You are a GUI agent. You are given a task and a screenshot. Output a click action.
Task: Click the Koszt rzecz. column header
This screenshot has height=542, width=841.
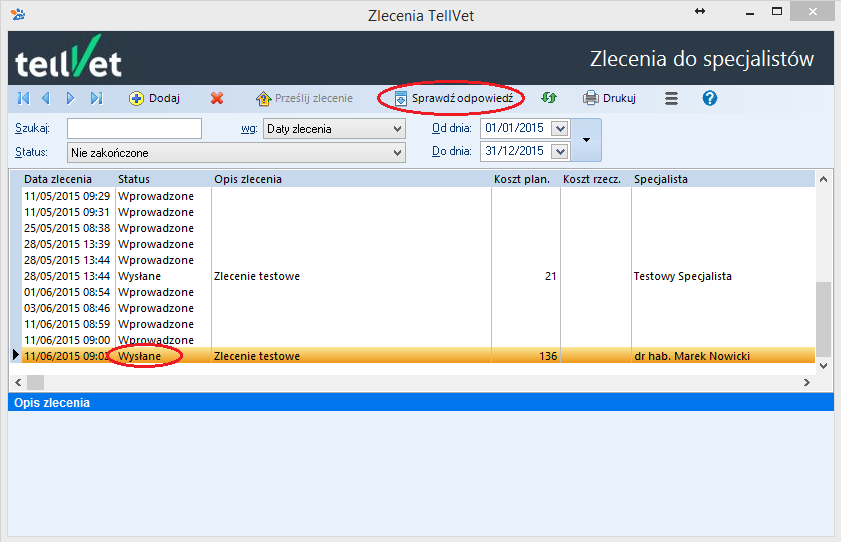(592, 179)
